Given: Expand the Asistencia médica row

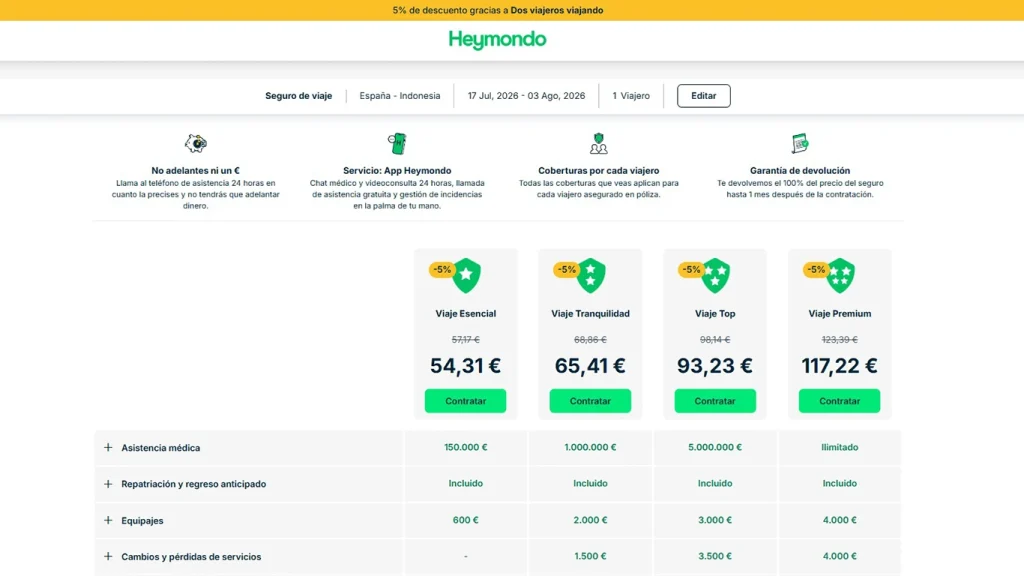Looking at the screenshot, I should coord(108,447).
